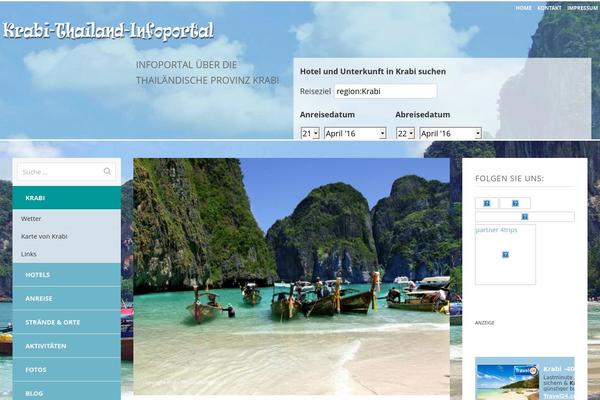Click the Krabi-Thailand-Infoportal site title
This screenshot has width=600, height=400.
tap(108, 31)
